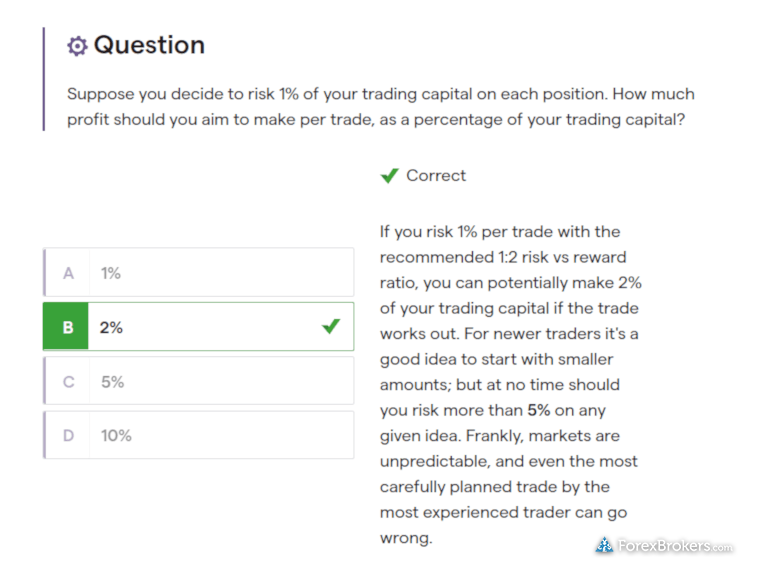
Task: Select answer option C 5%
Action: 198,381
